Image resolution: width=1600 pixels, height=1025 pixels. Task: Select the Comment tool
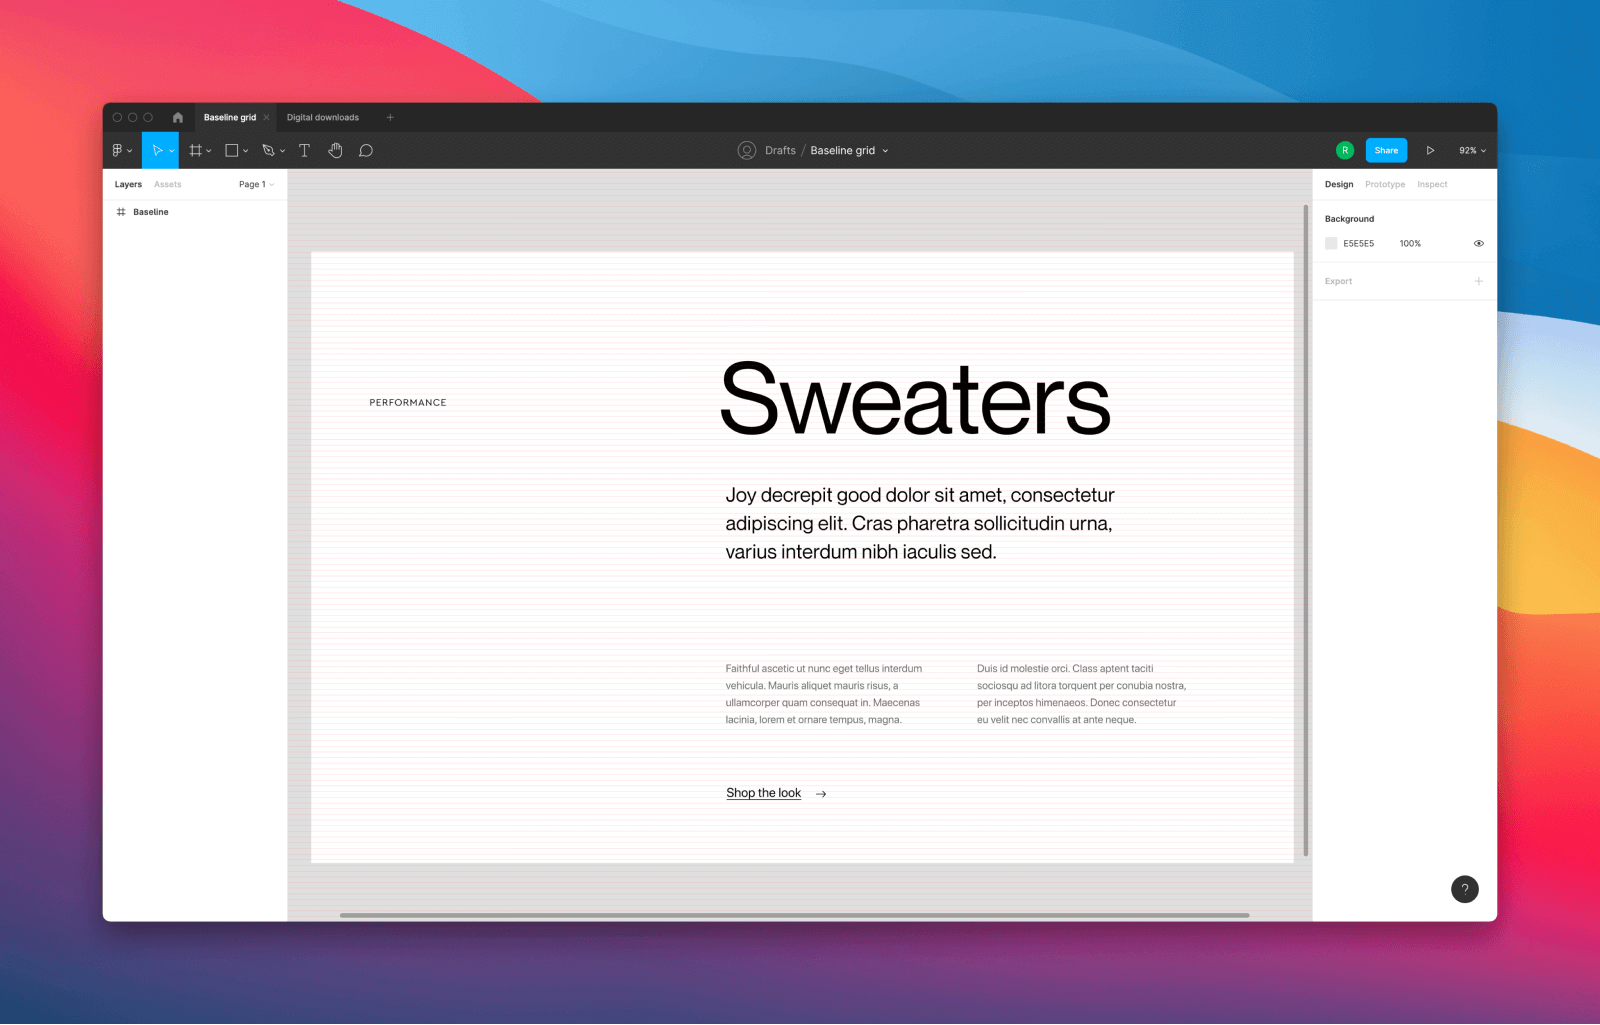click(366, 150)
